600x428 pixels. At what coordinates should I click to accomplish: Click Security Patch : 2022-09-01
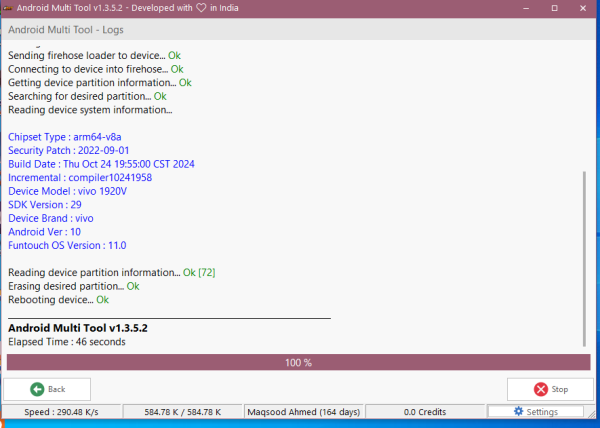click(68, 150)
